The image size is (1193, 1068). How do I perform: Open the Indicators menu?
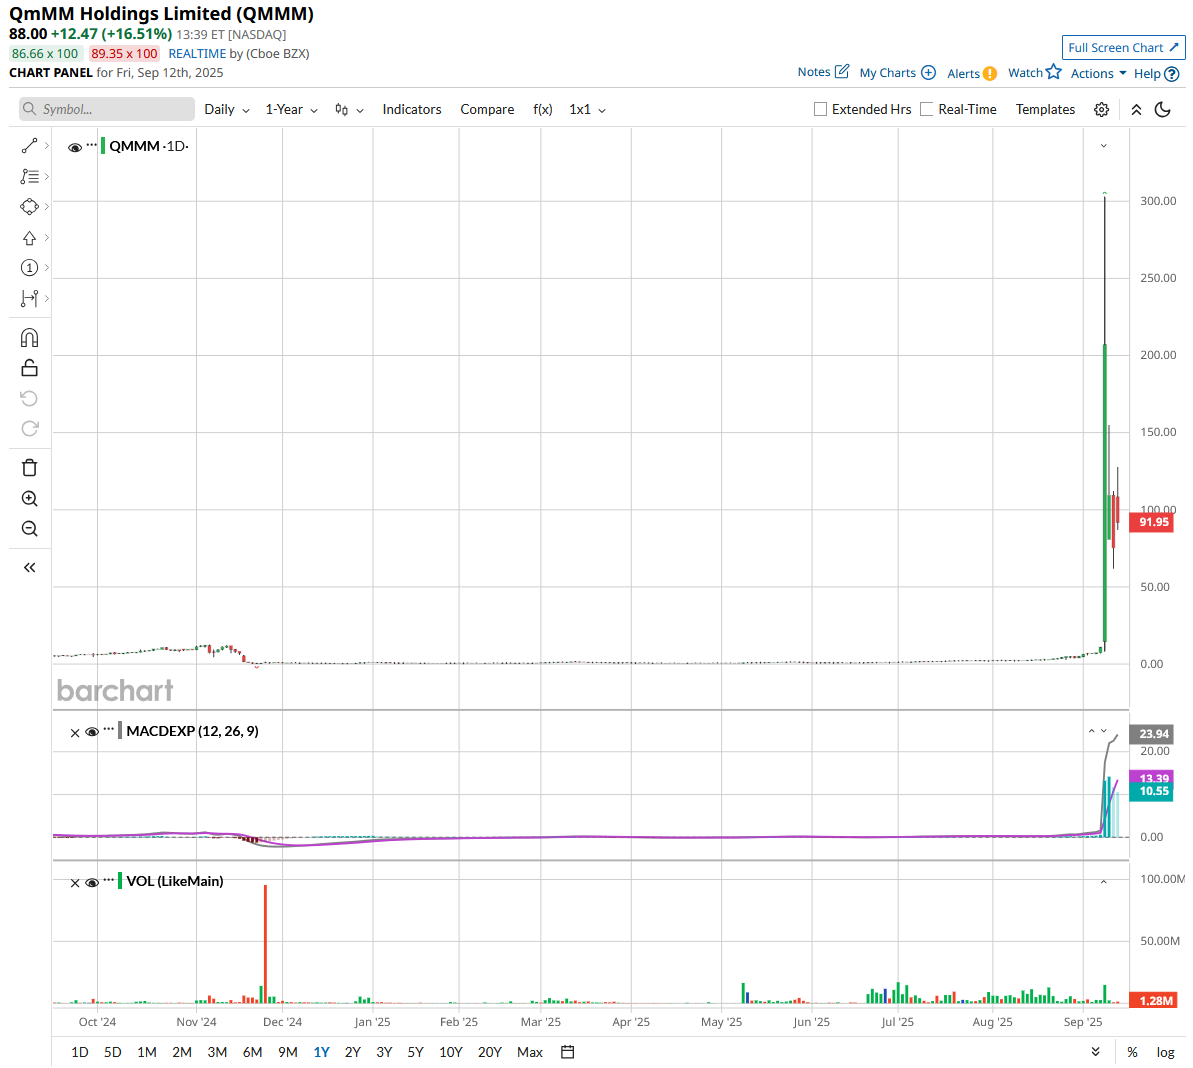tap(412, 110)
